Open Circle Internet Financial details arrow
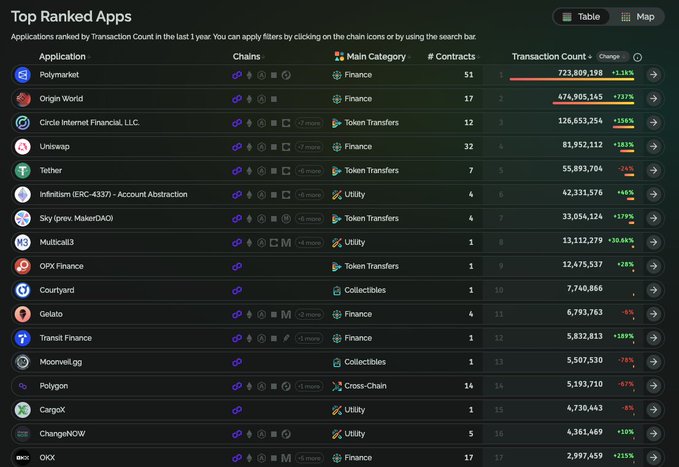 [653, 123]
